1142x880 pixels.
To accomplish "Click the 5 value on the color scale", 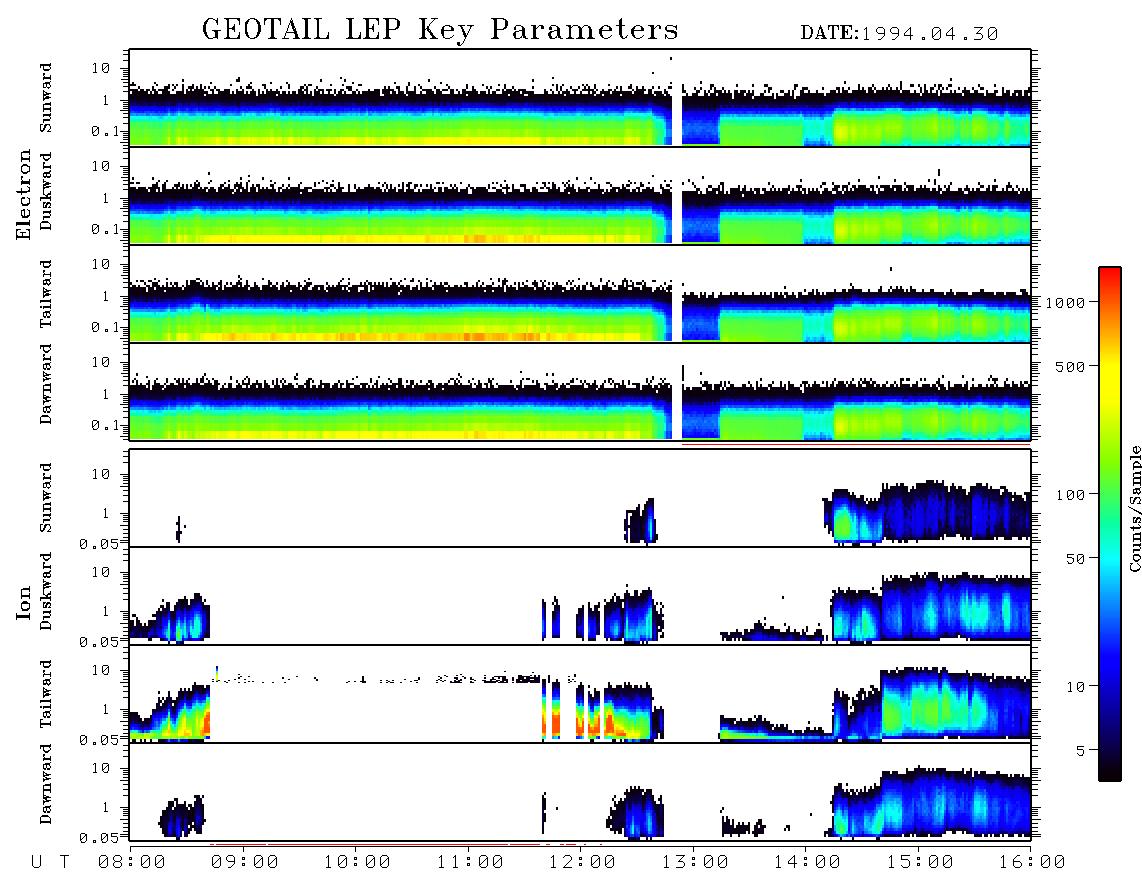I will [x=1080, y=751].
